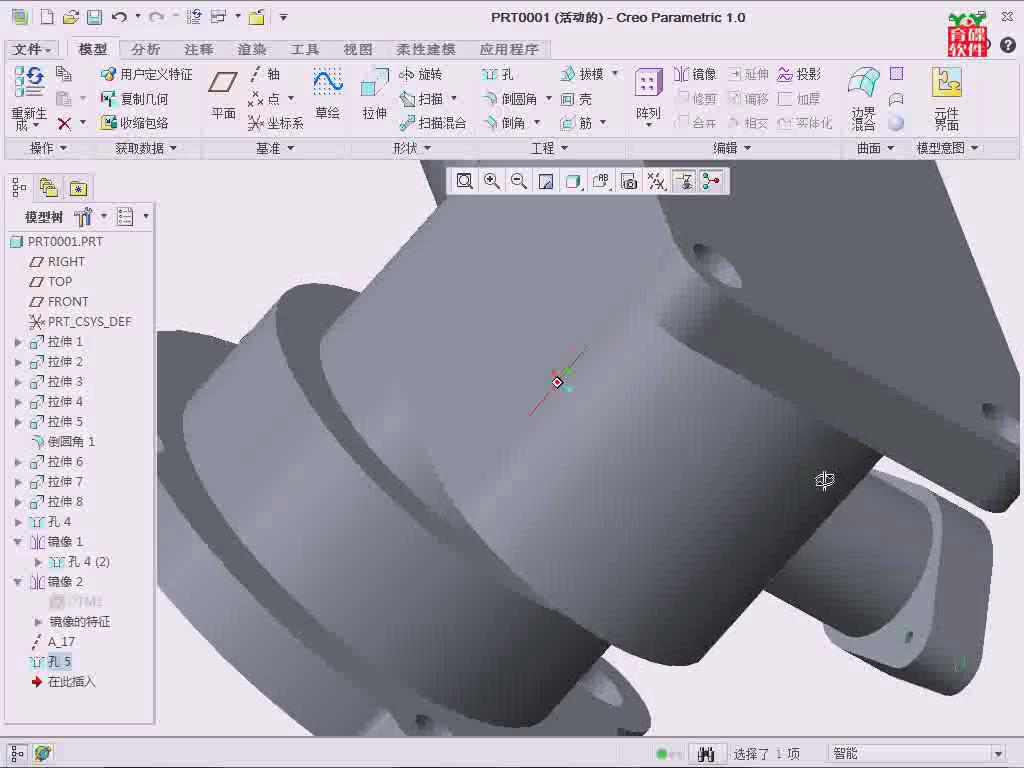Toggle datum display filters in graphics toolbar
1024x768 pixels.
click(656, 181)
